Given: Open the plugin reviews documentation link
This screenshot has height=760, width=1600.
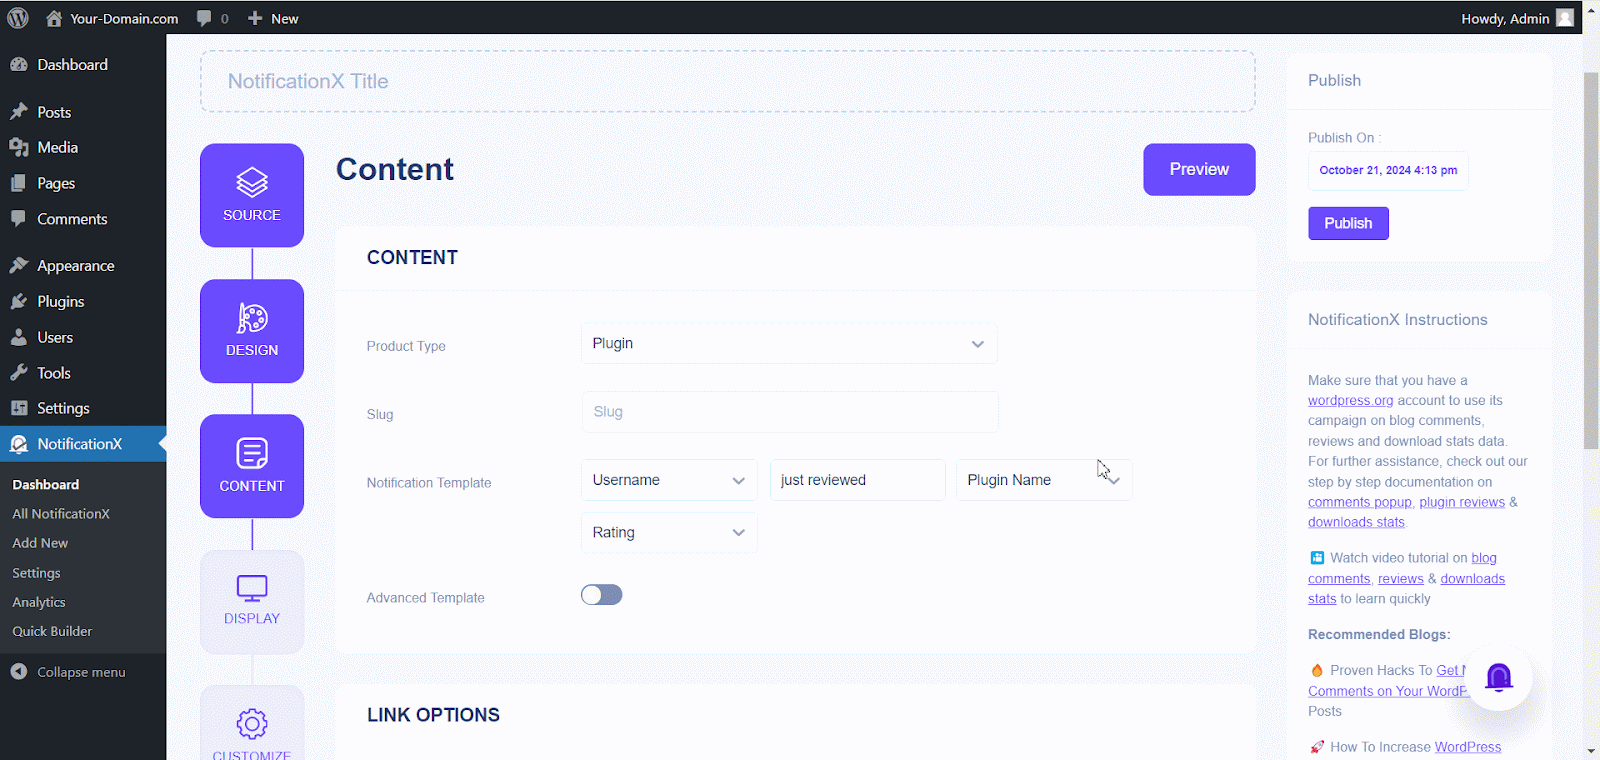Looking at the screenshot, I should pos(1462,502).
